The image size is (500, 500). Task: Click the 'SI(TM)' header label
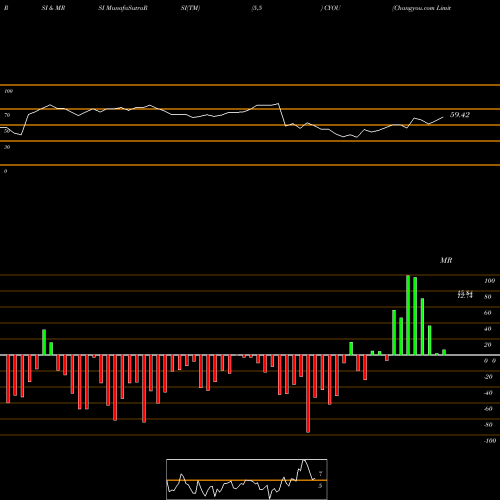[x=190, y=8]
